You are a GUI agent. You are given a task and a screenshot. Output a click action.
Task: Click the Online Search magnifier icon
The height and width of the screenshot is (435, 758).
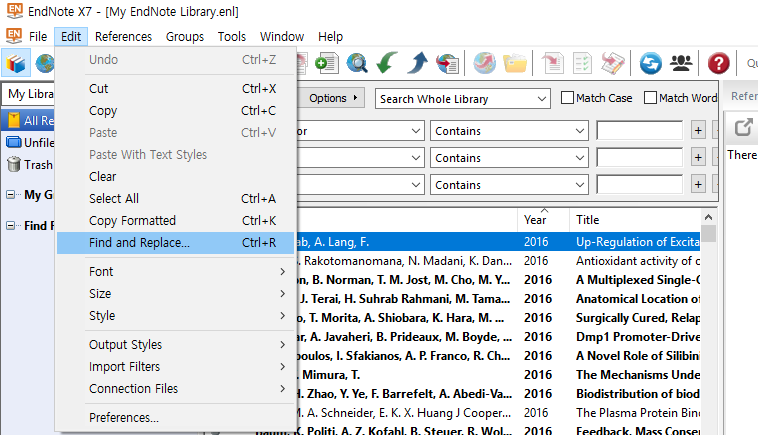pyautogui.click(x=357, y=63)
